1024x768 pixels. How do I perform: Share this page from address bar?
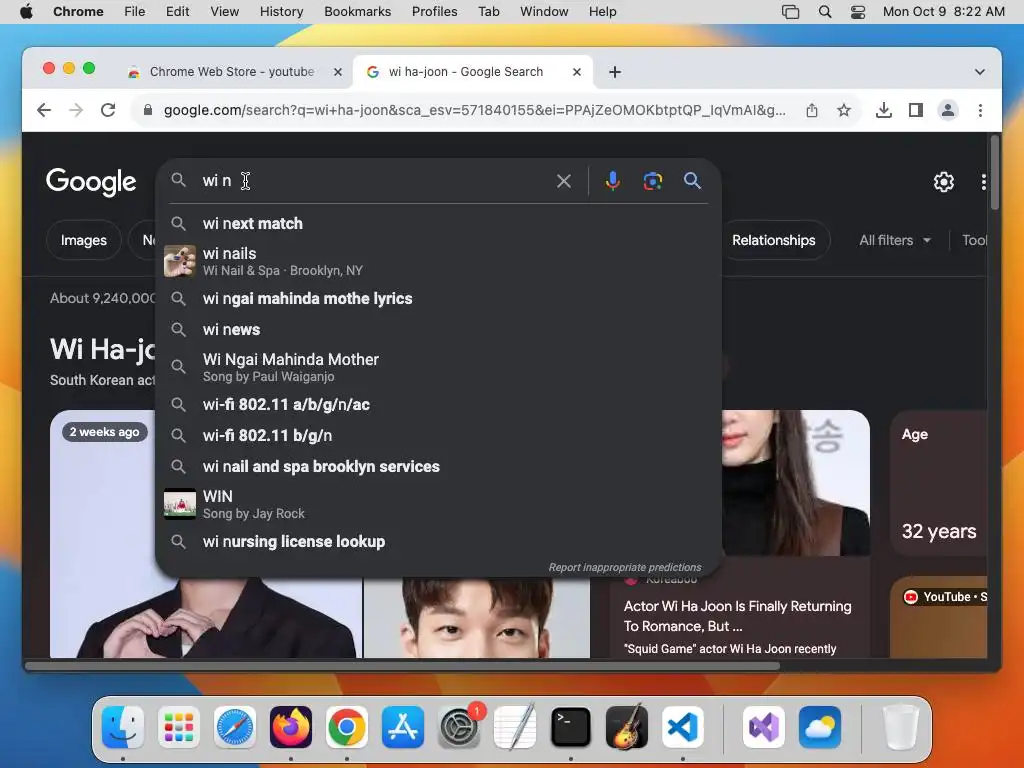(x=812, y=110)
